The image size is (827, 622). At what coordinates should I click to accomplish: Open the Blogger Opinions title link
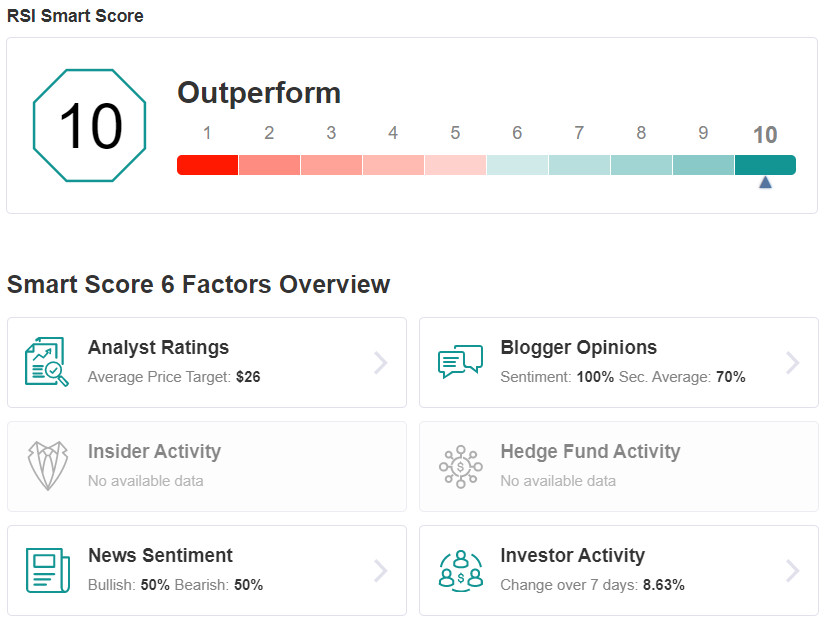579,347
